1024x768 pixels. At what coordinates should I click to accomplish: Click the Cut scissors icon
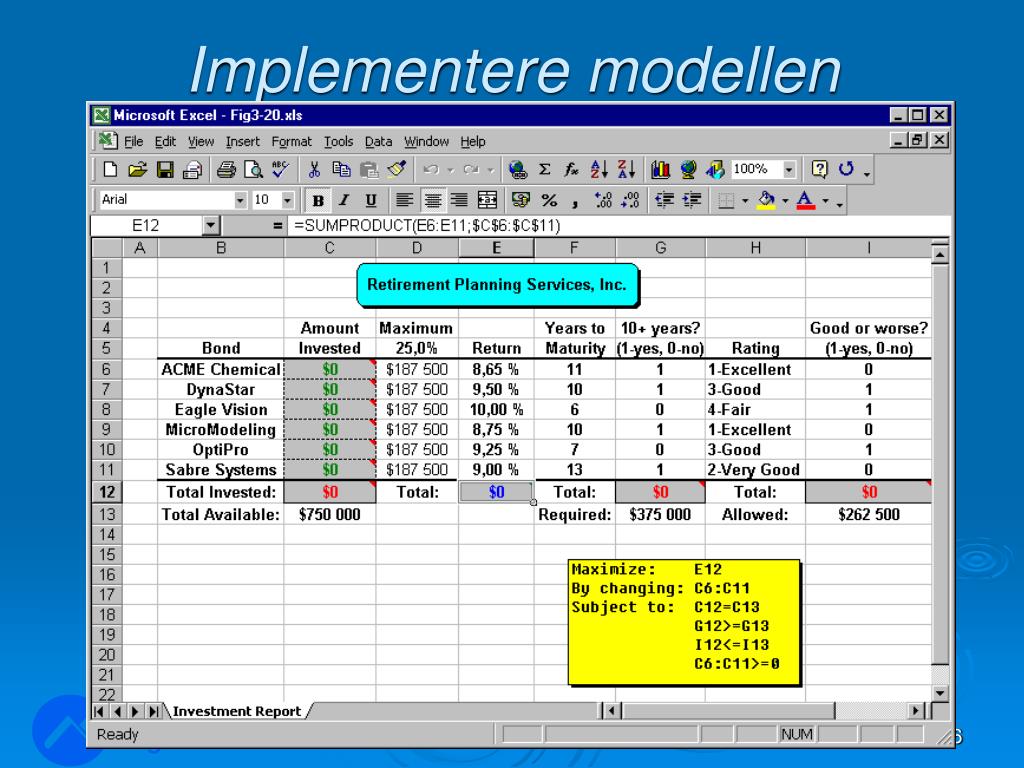click(314, 170)
